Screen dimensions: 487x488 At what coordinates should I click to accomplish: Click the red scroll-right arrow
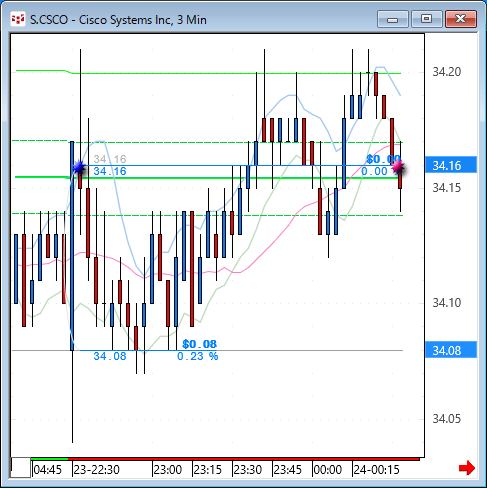click(467, 468)
